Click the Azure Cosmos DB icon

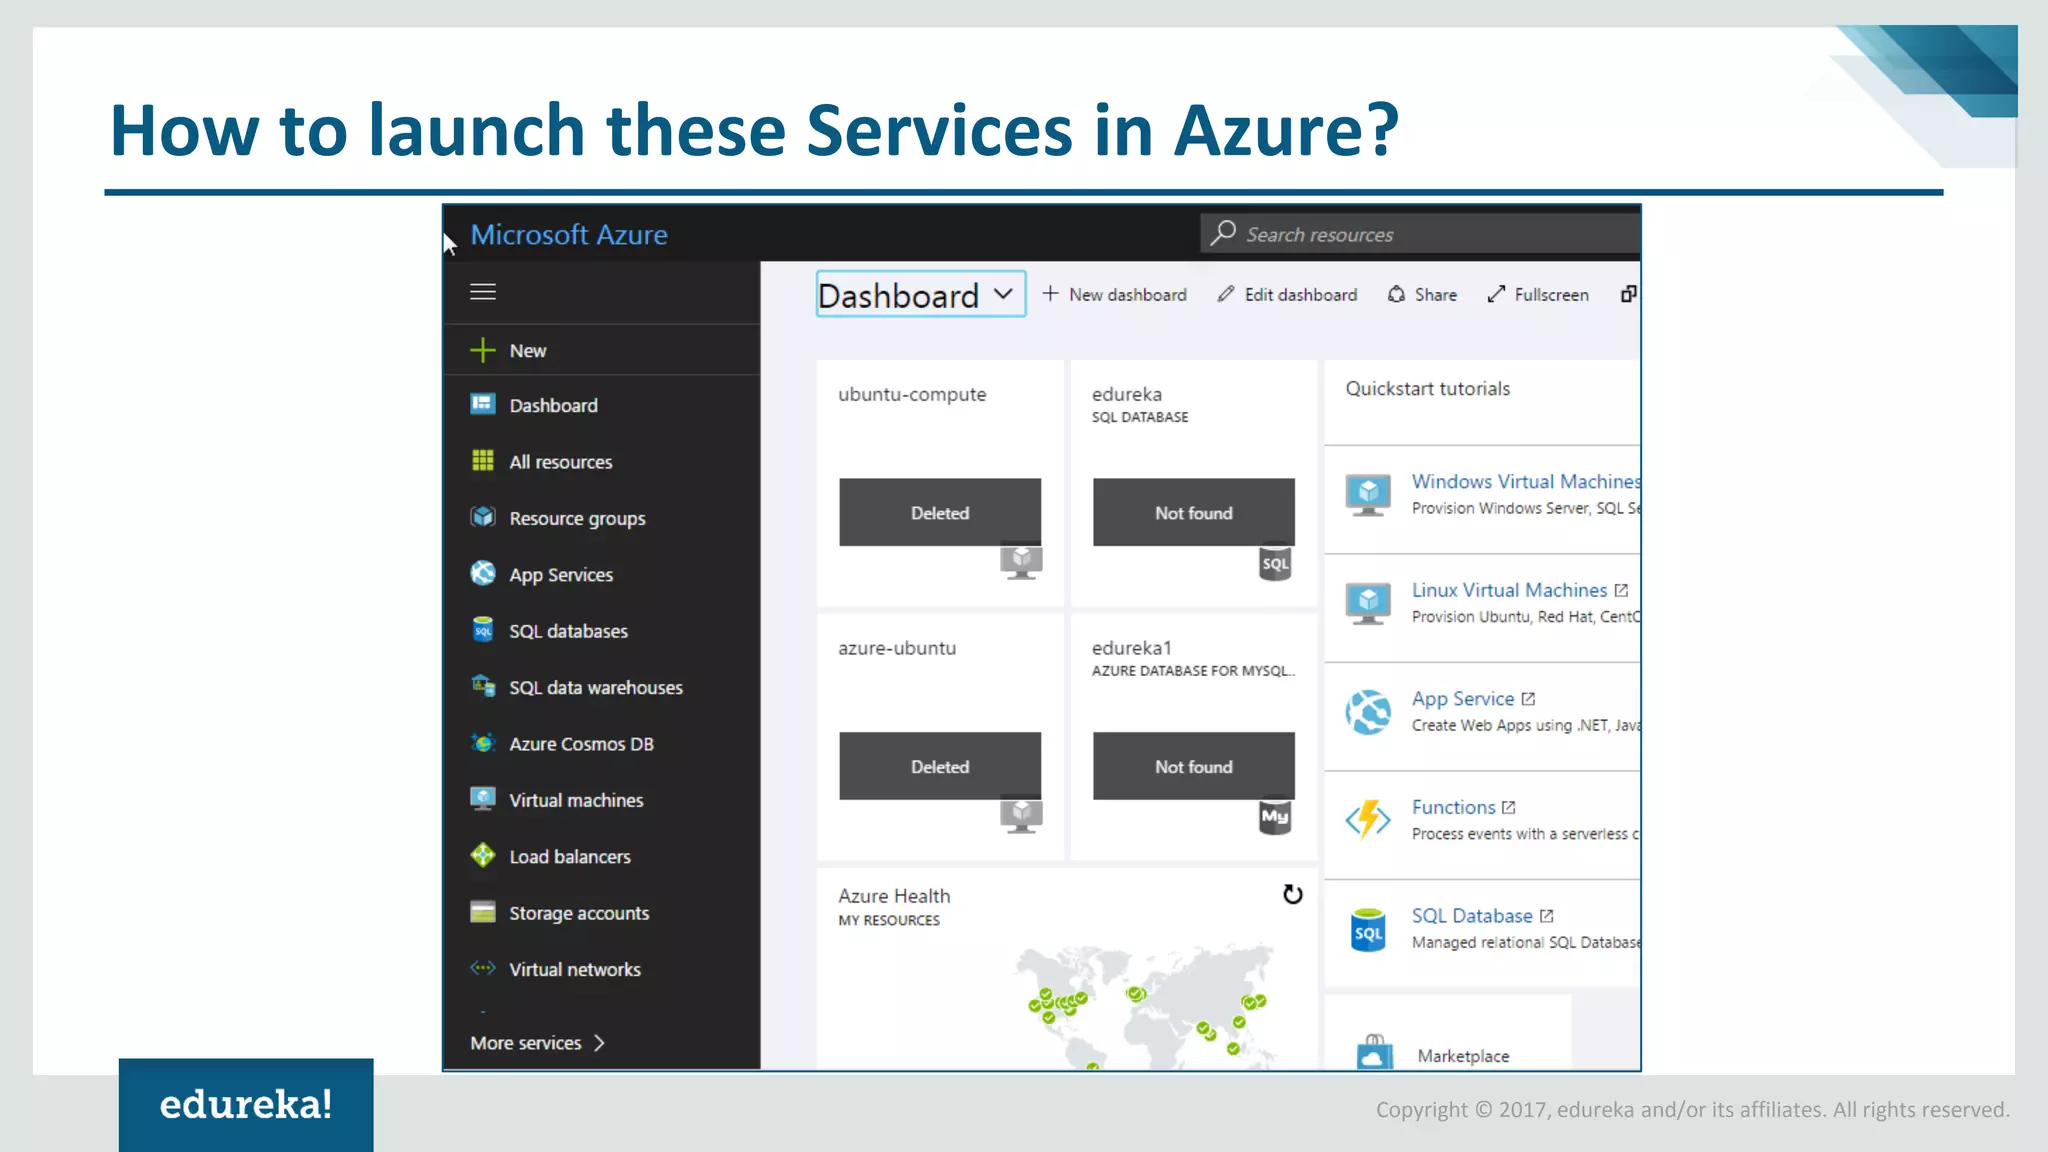(x=483, y=743)
